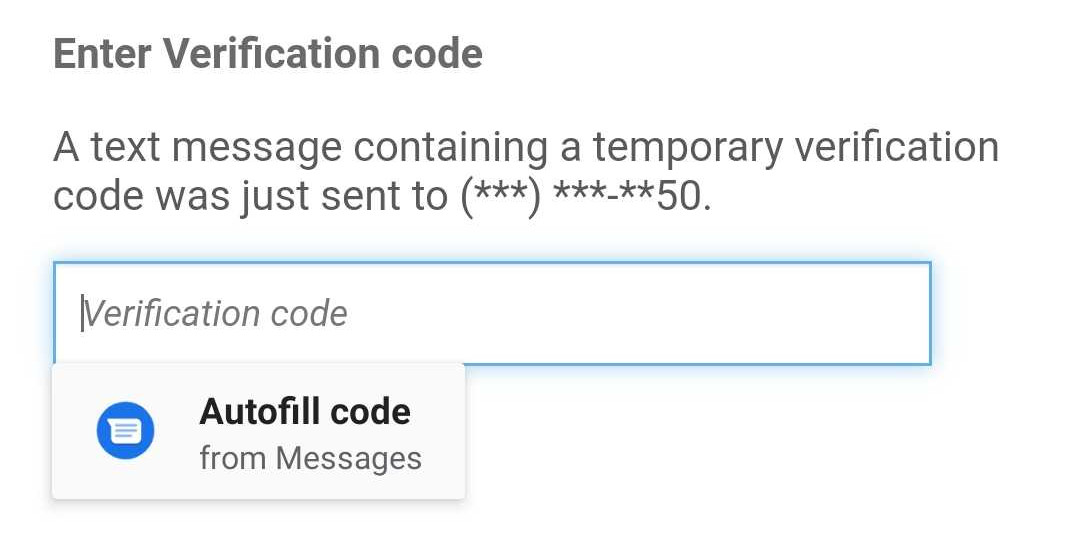Image resolution: width=1076 pixels, height=539 pixels.
Task: Click the word "Enter" in the heading
Action: [x=101, y=54]
